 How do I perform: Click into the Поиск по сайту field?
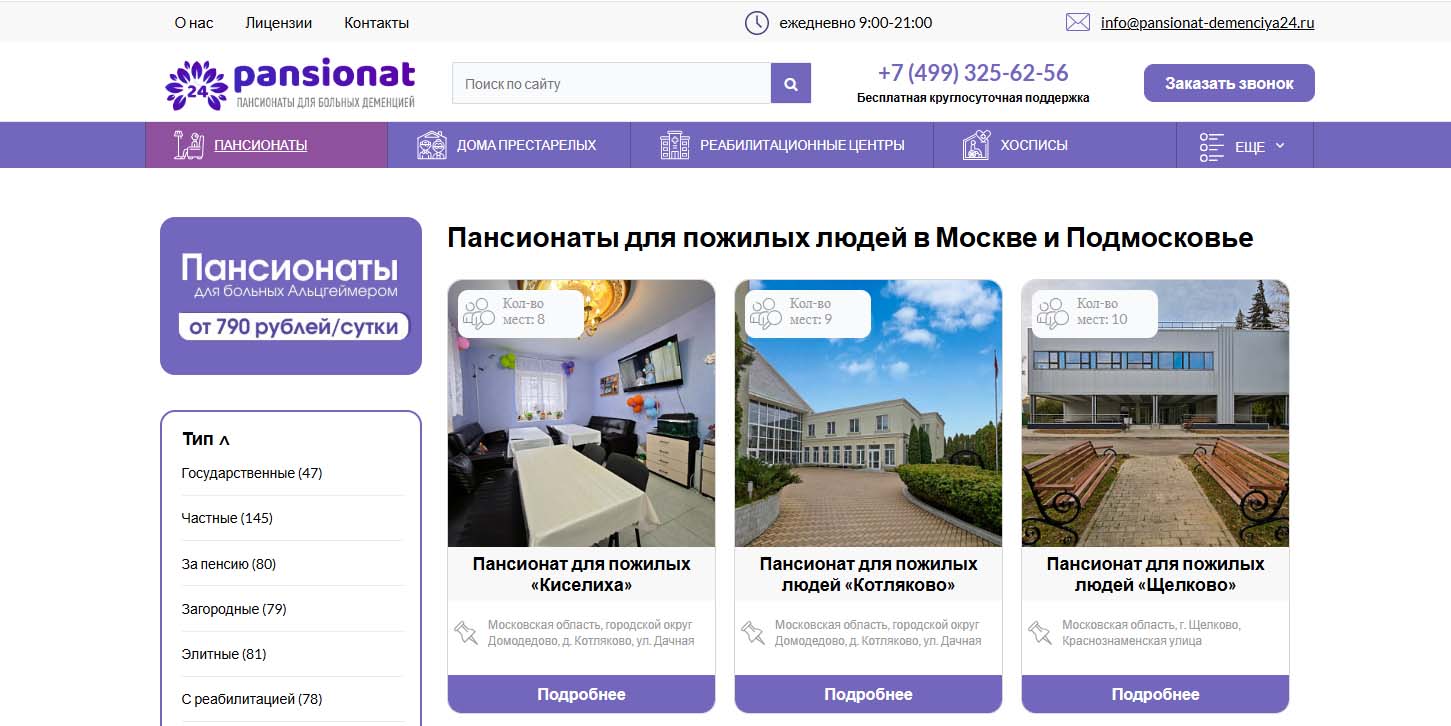[x=611, y=83]
